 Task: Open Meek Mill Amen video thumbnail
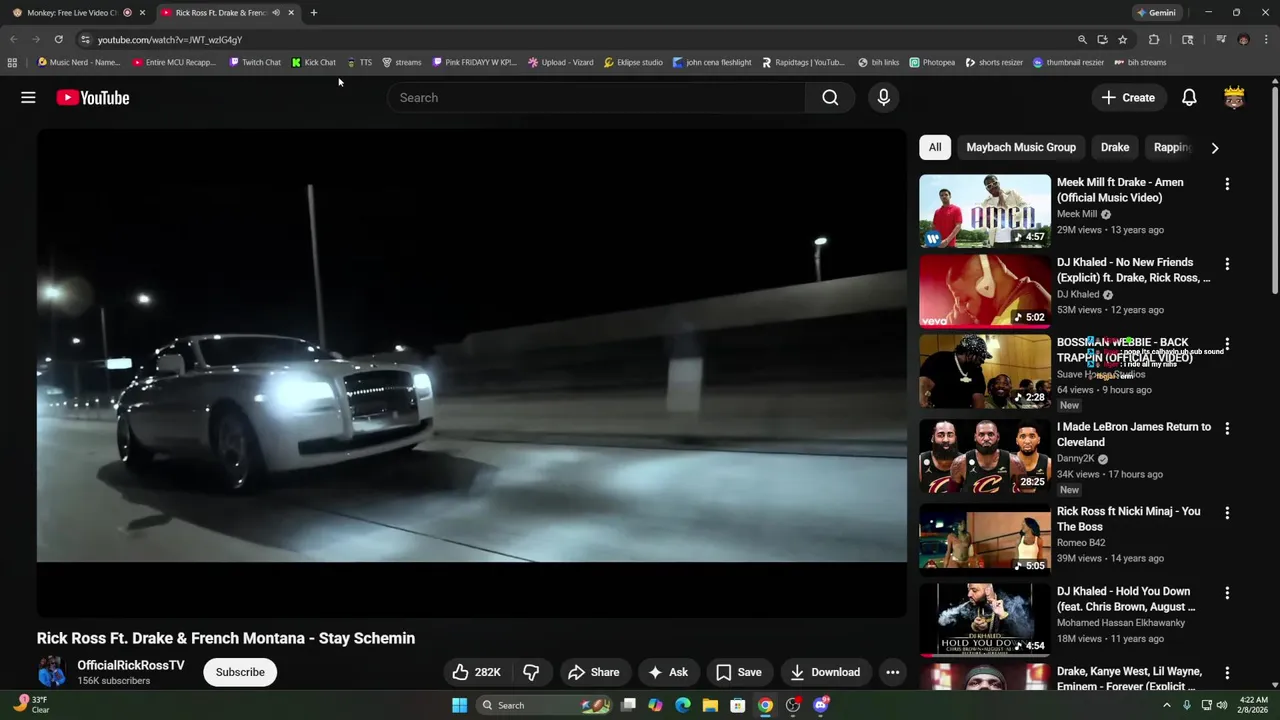985,211
